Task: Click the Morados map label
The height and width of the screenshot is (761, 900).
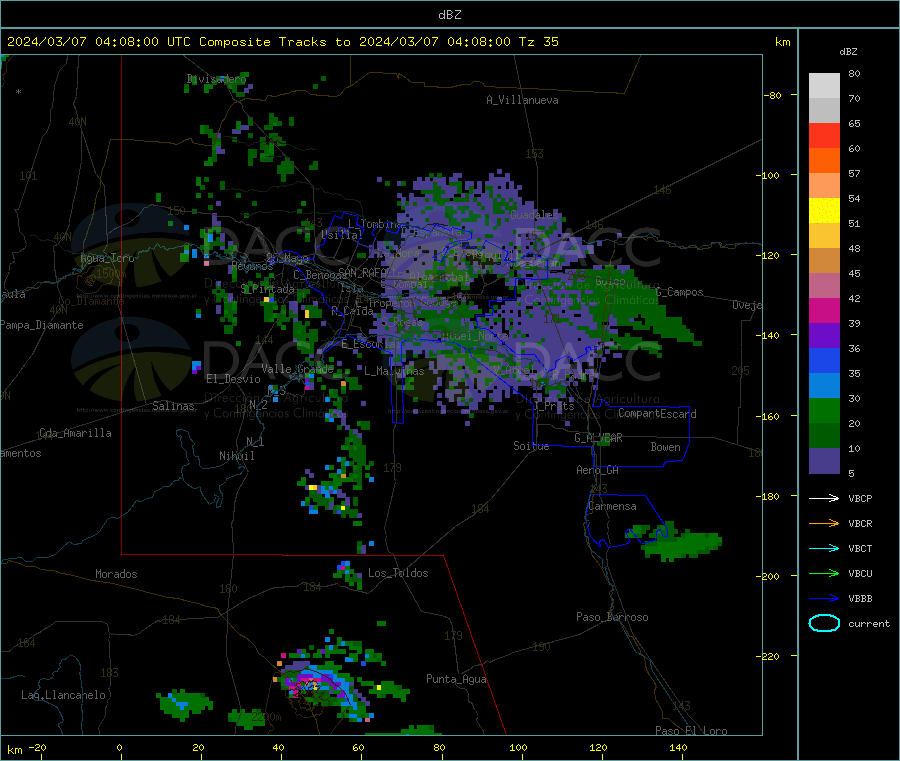Action: pyautogui.click(x=116, y=574)
